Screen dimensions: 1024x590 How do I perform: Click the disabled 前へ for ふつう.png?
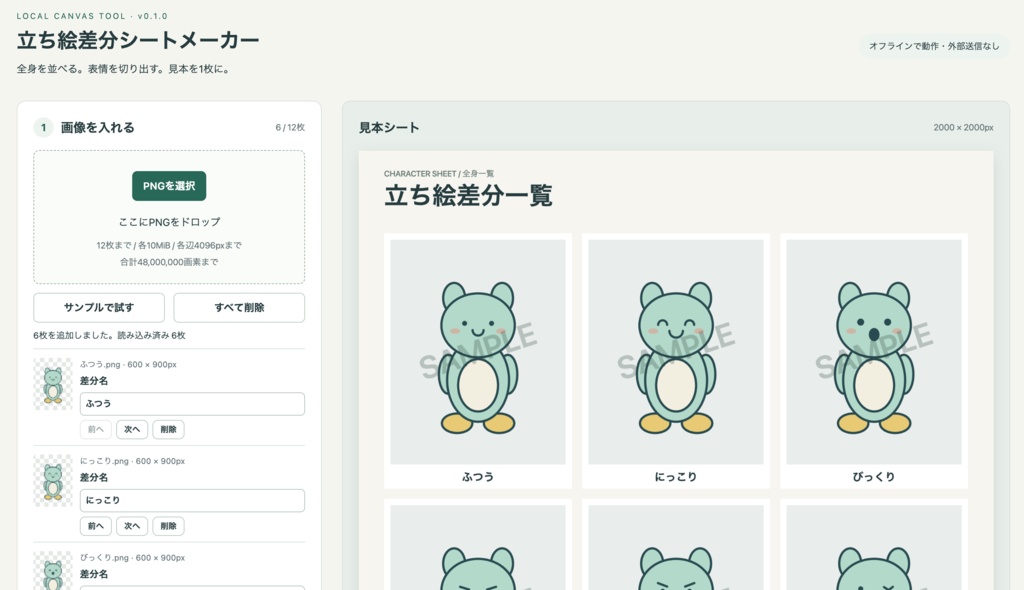click(95, 429)
